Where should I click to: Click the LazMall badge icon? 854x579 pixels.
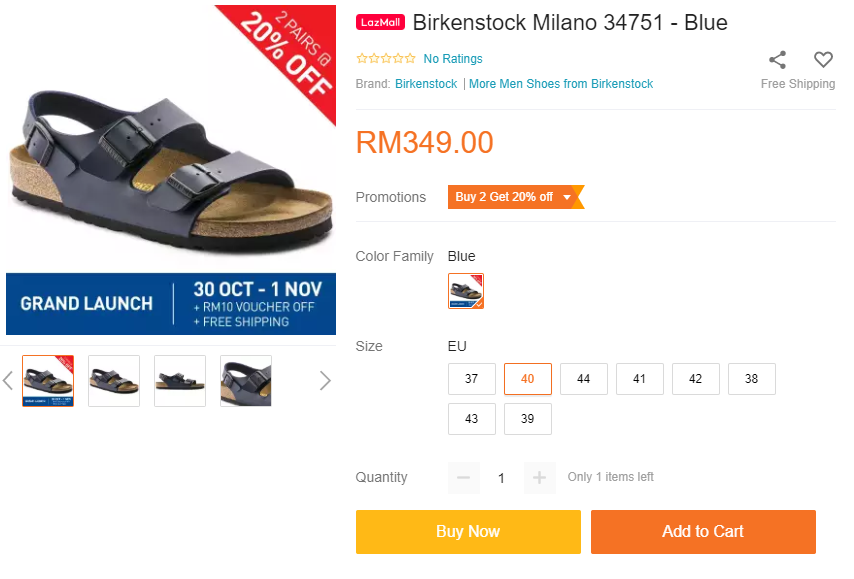point(380,23)
